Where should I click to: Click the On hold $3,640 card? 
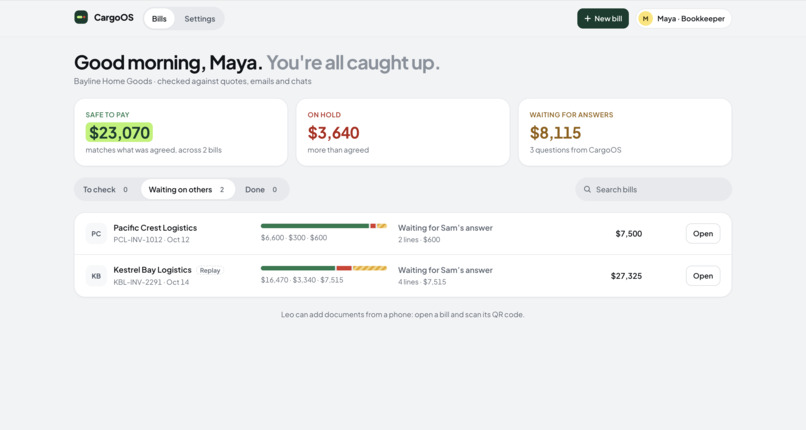403,133
